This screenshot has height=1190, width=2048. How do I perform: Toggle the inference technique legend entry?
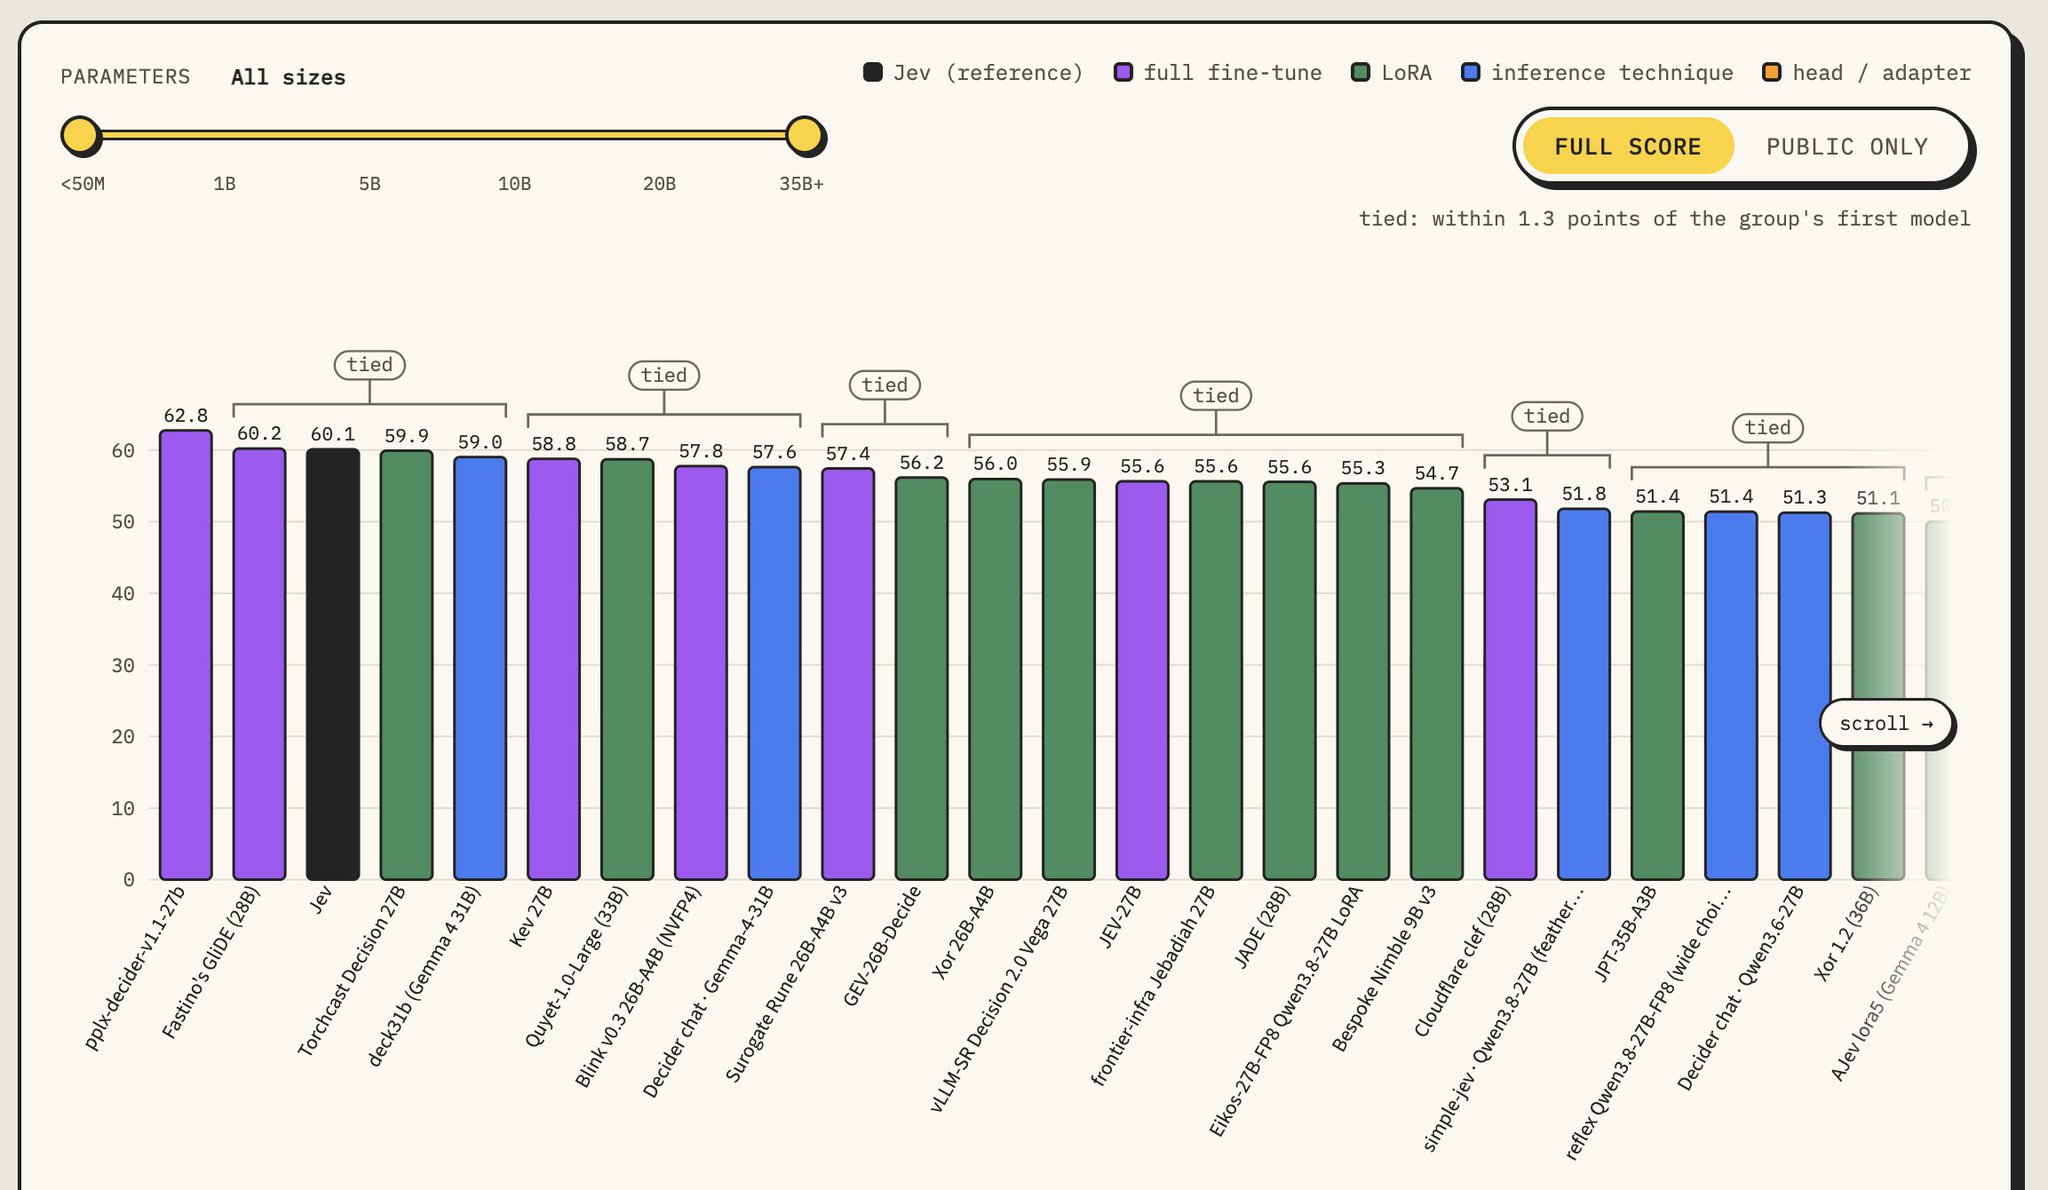click(x=1597, y=72)
